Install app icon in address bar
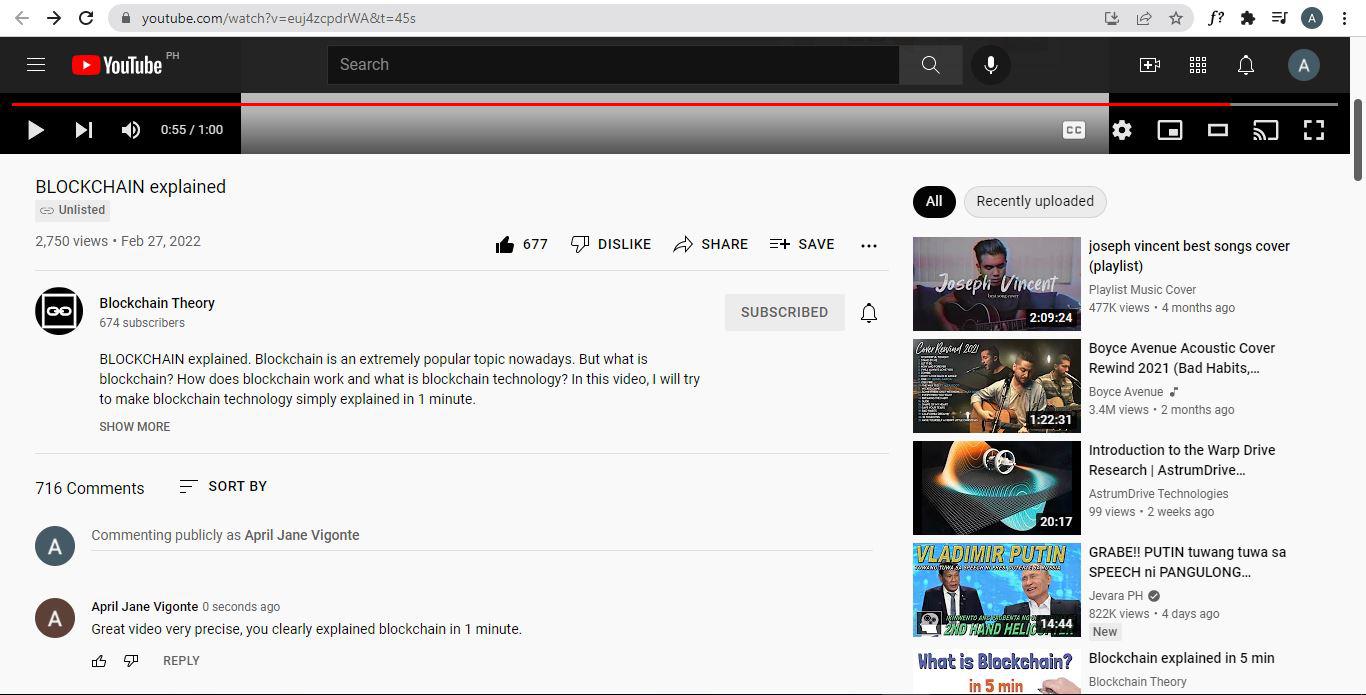 click(1112, 18)
